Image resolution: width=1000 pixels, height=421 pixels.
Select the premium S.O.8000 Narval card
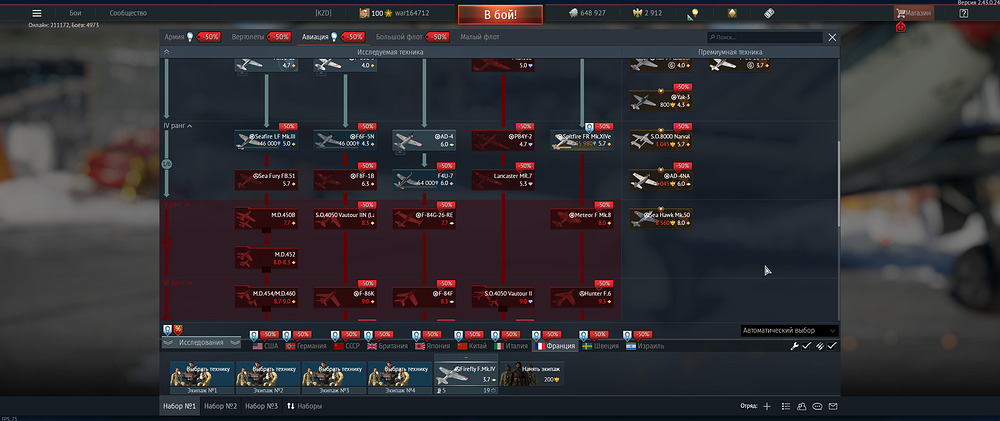click(661, 140)
